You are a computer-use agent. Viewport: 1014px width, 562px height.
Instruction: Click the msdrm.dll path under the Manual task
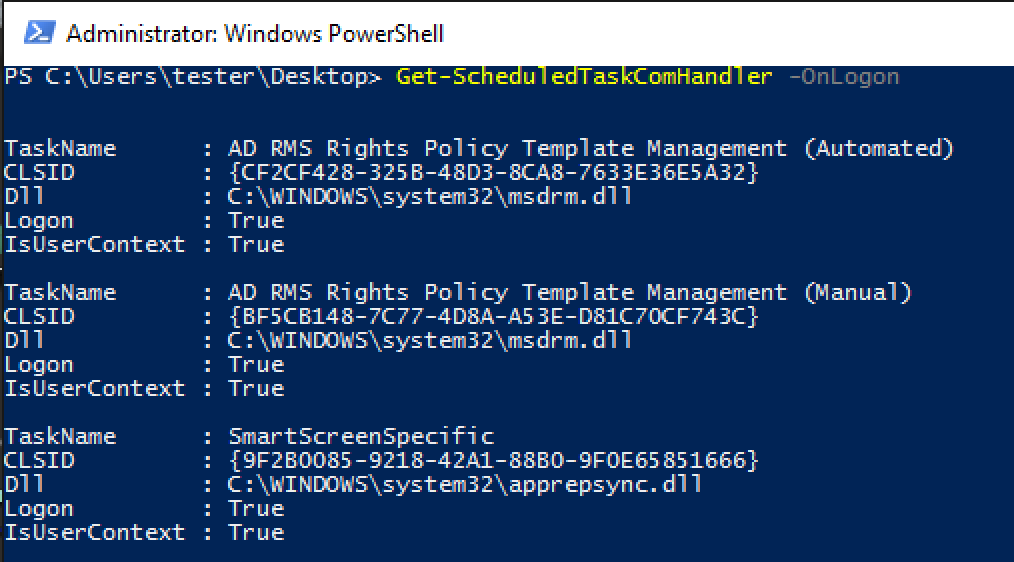tap(430, 340)
